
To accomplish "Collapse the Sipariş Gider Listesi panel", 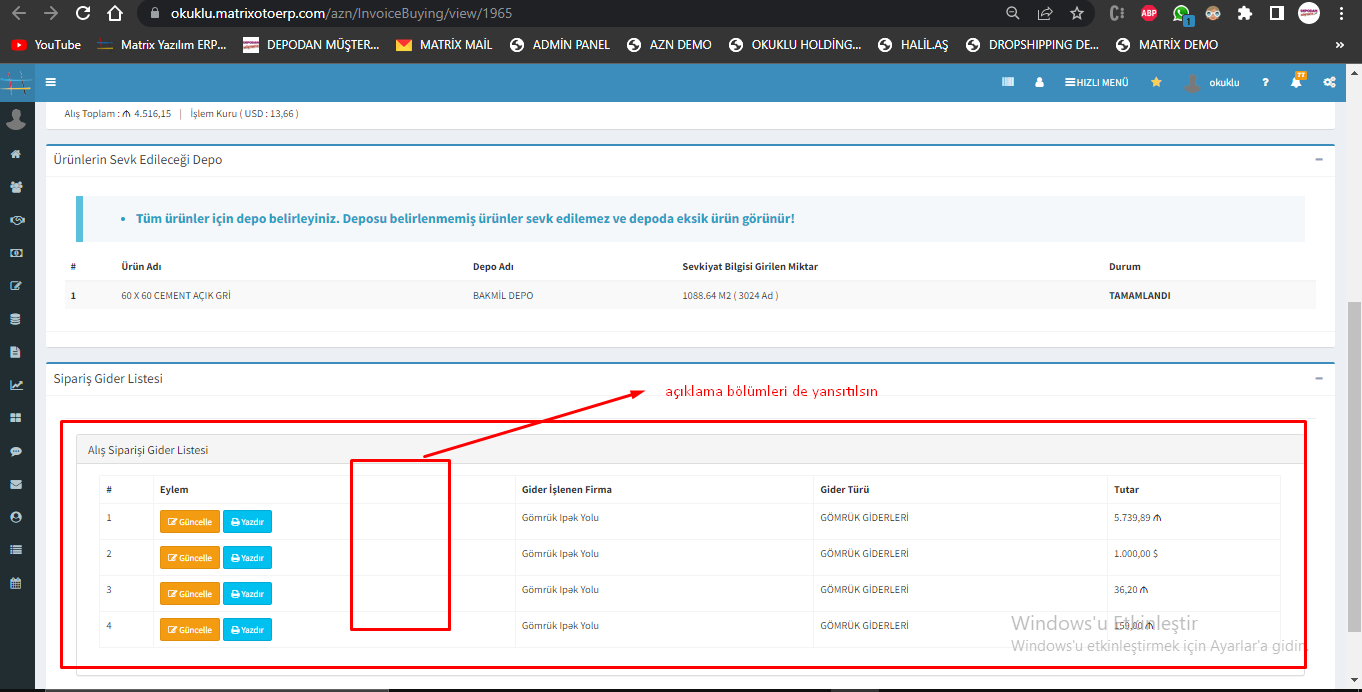I will pyautogui.click(x=1319, y=379).
